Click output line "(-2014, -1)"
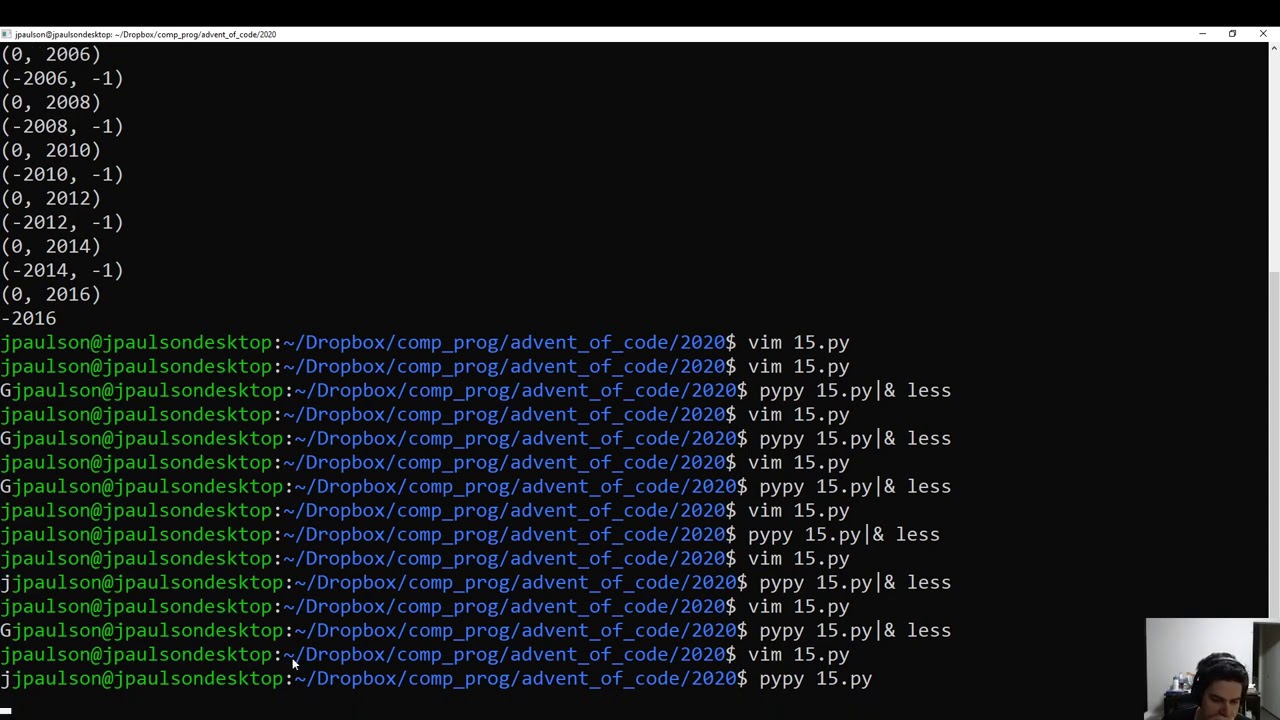 pyautogui.click(x=62, y=270)
